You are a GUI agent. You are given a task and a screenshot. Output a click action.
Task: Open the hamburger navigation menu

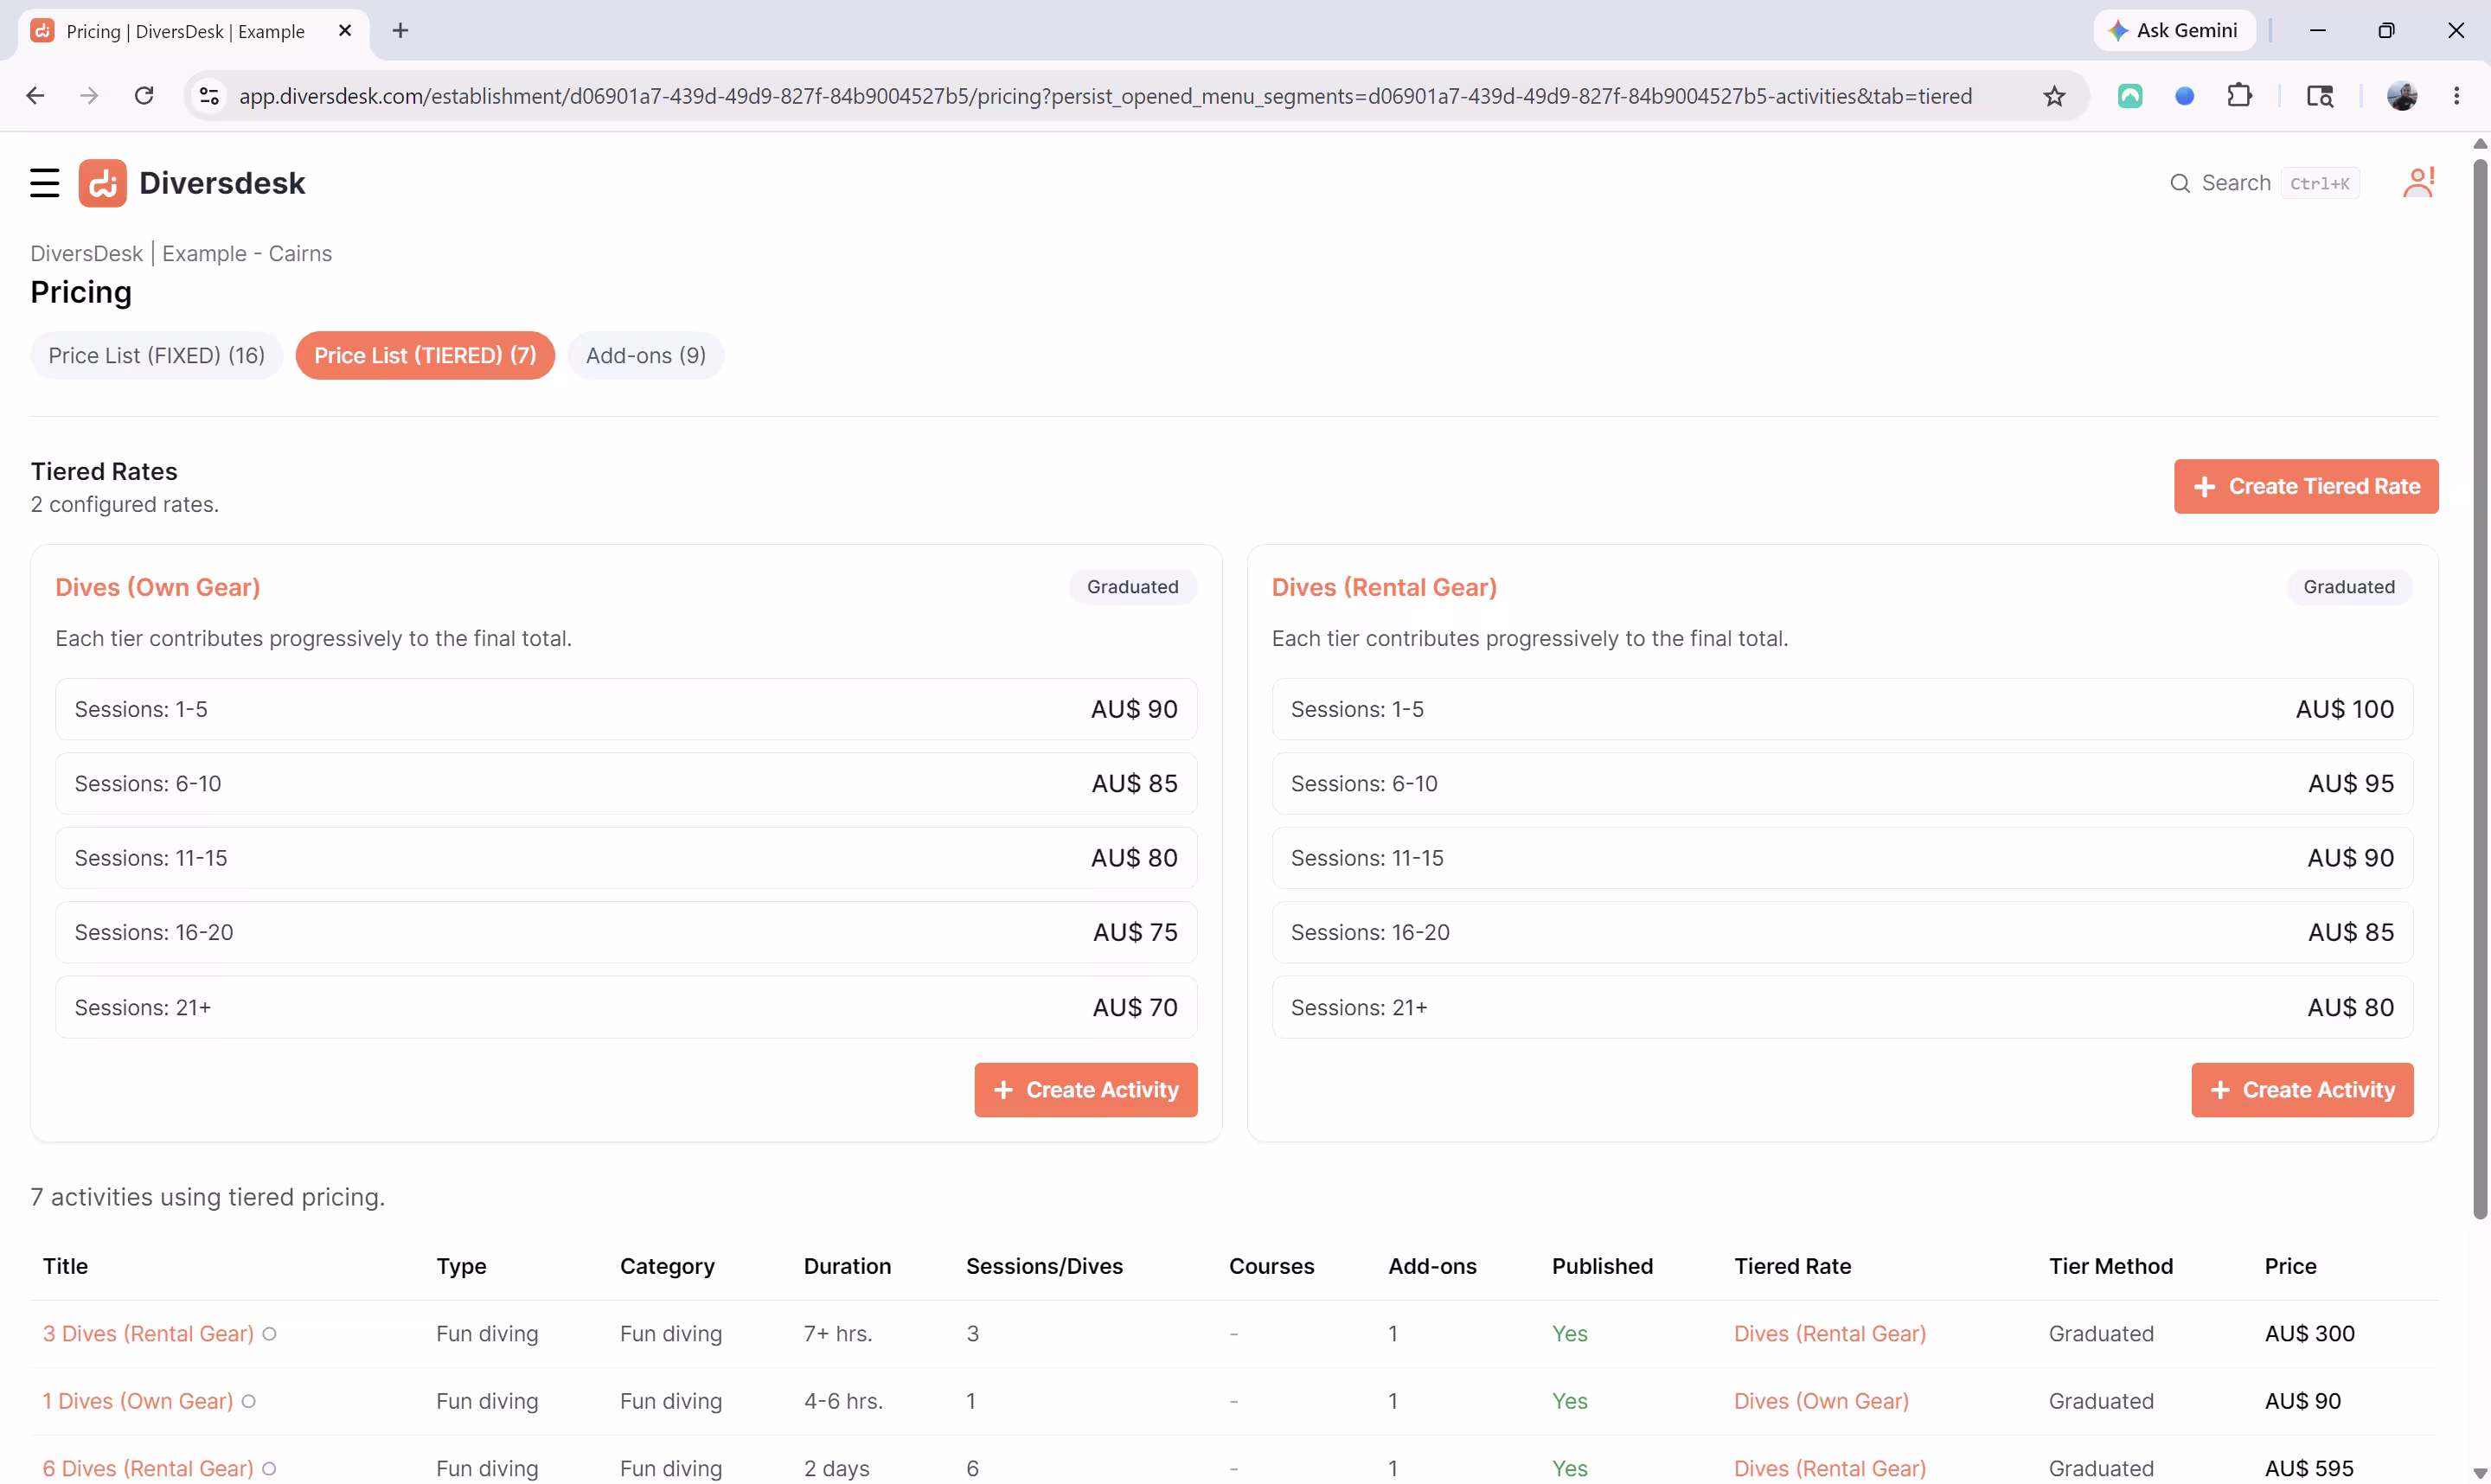[45, 183]
